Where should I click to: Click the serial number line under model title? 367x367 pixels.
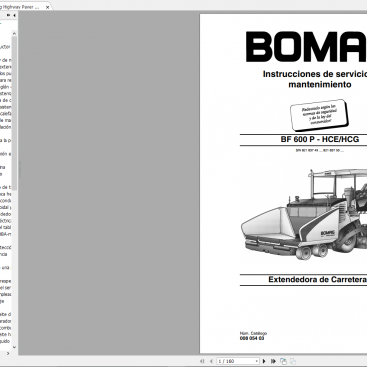[320, 150]
